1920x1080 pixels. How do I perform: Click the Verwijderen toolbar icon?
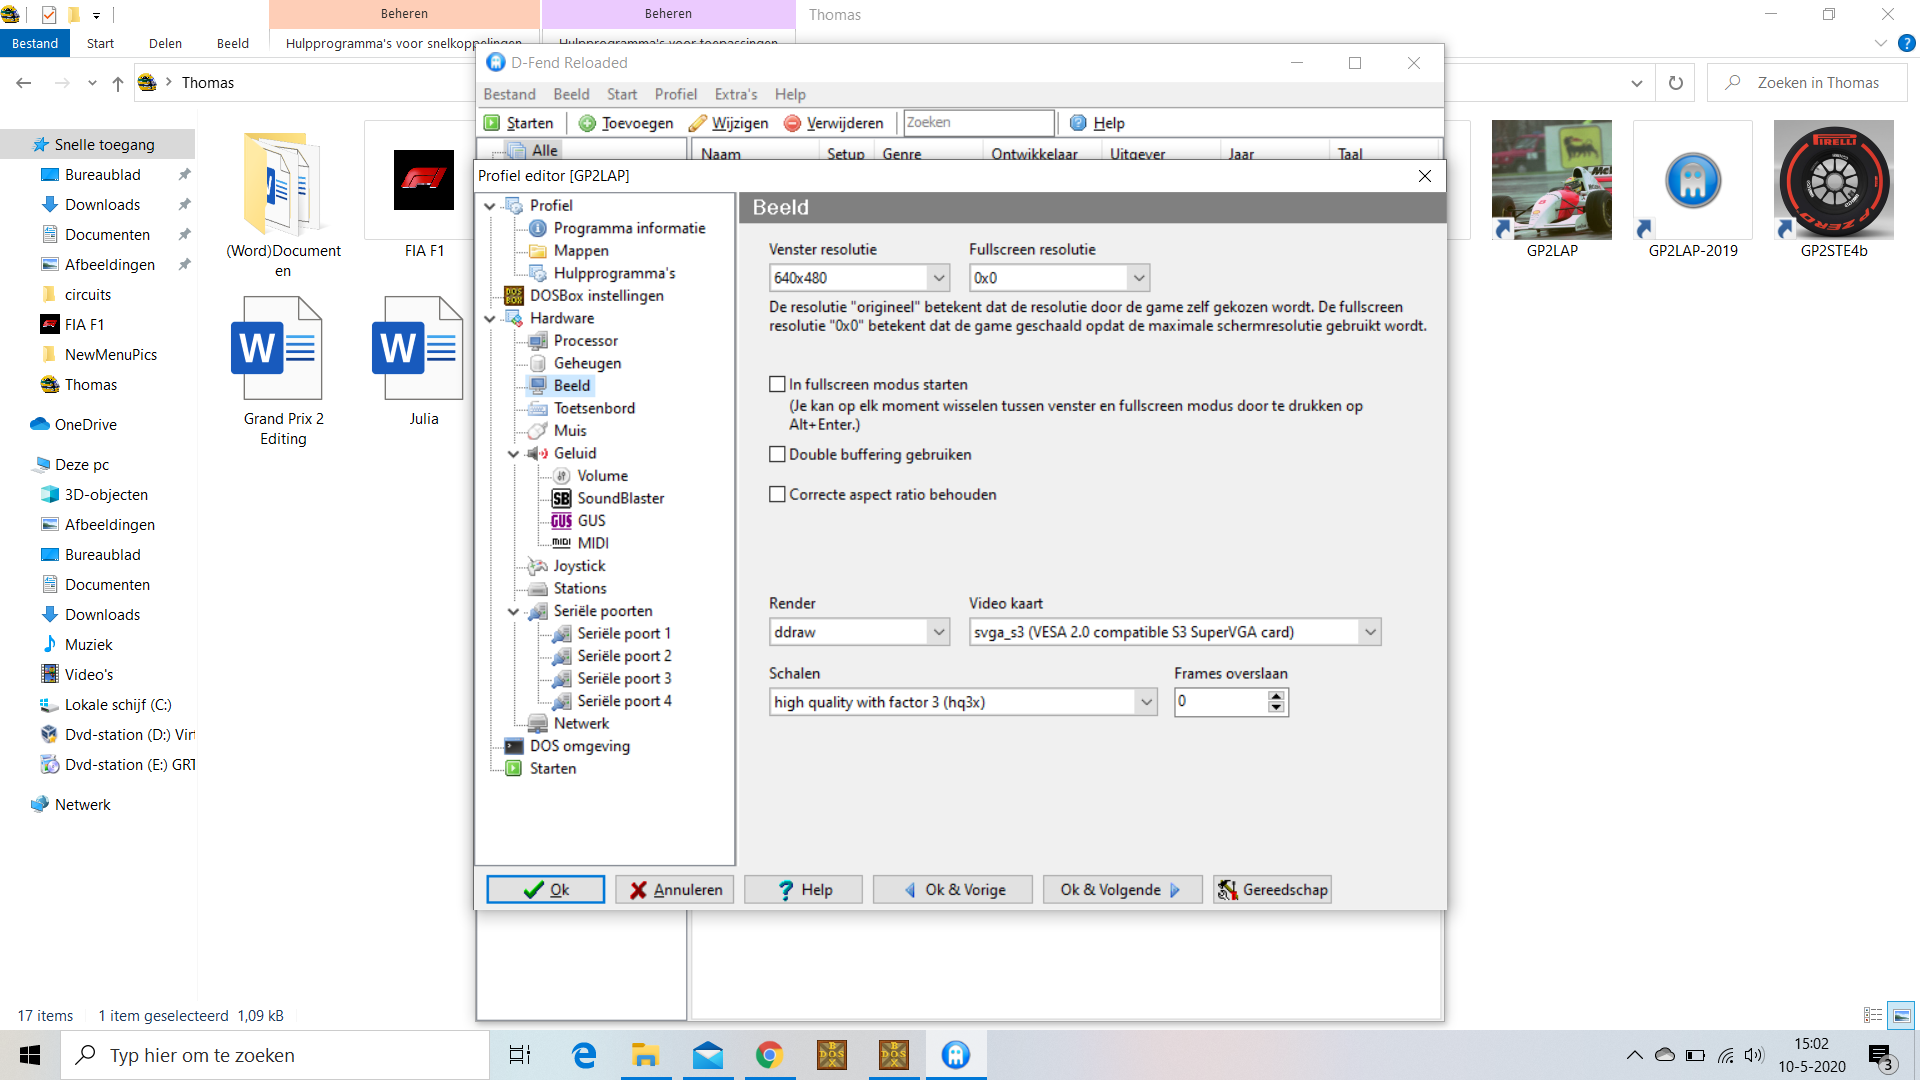pos(793,123)
